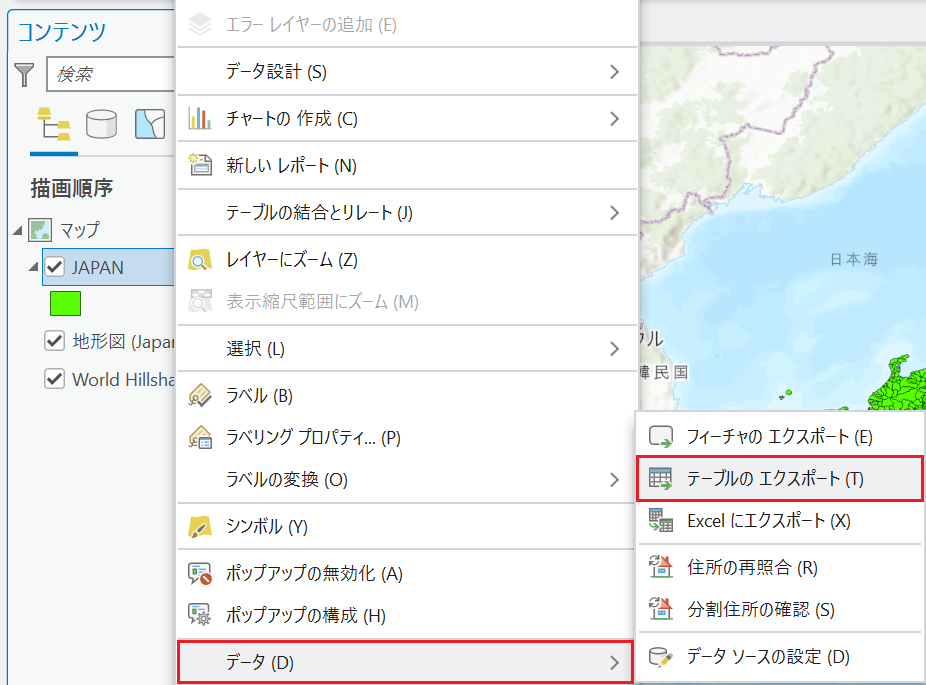Select the List By Drawing Order icon

tap(54, 124)
